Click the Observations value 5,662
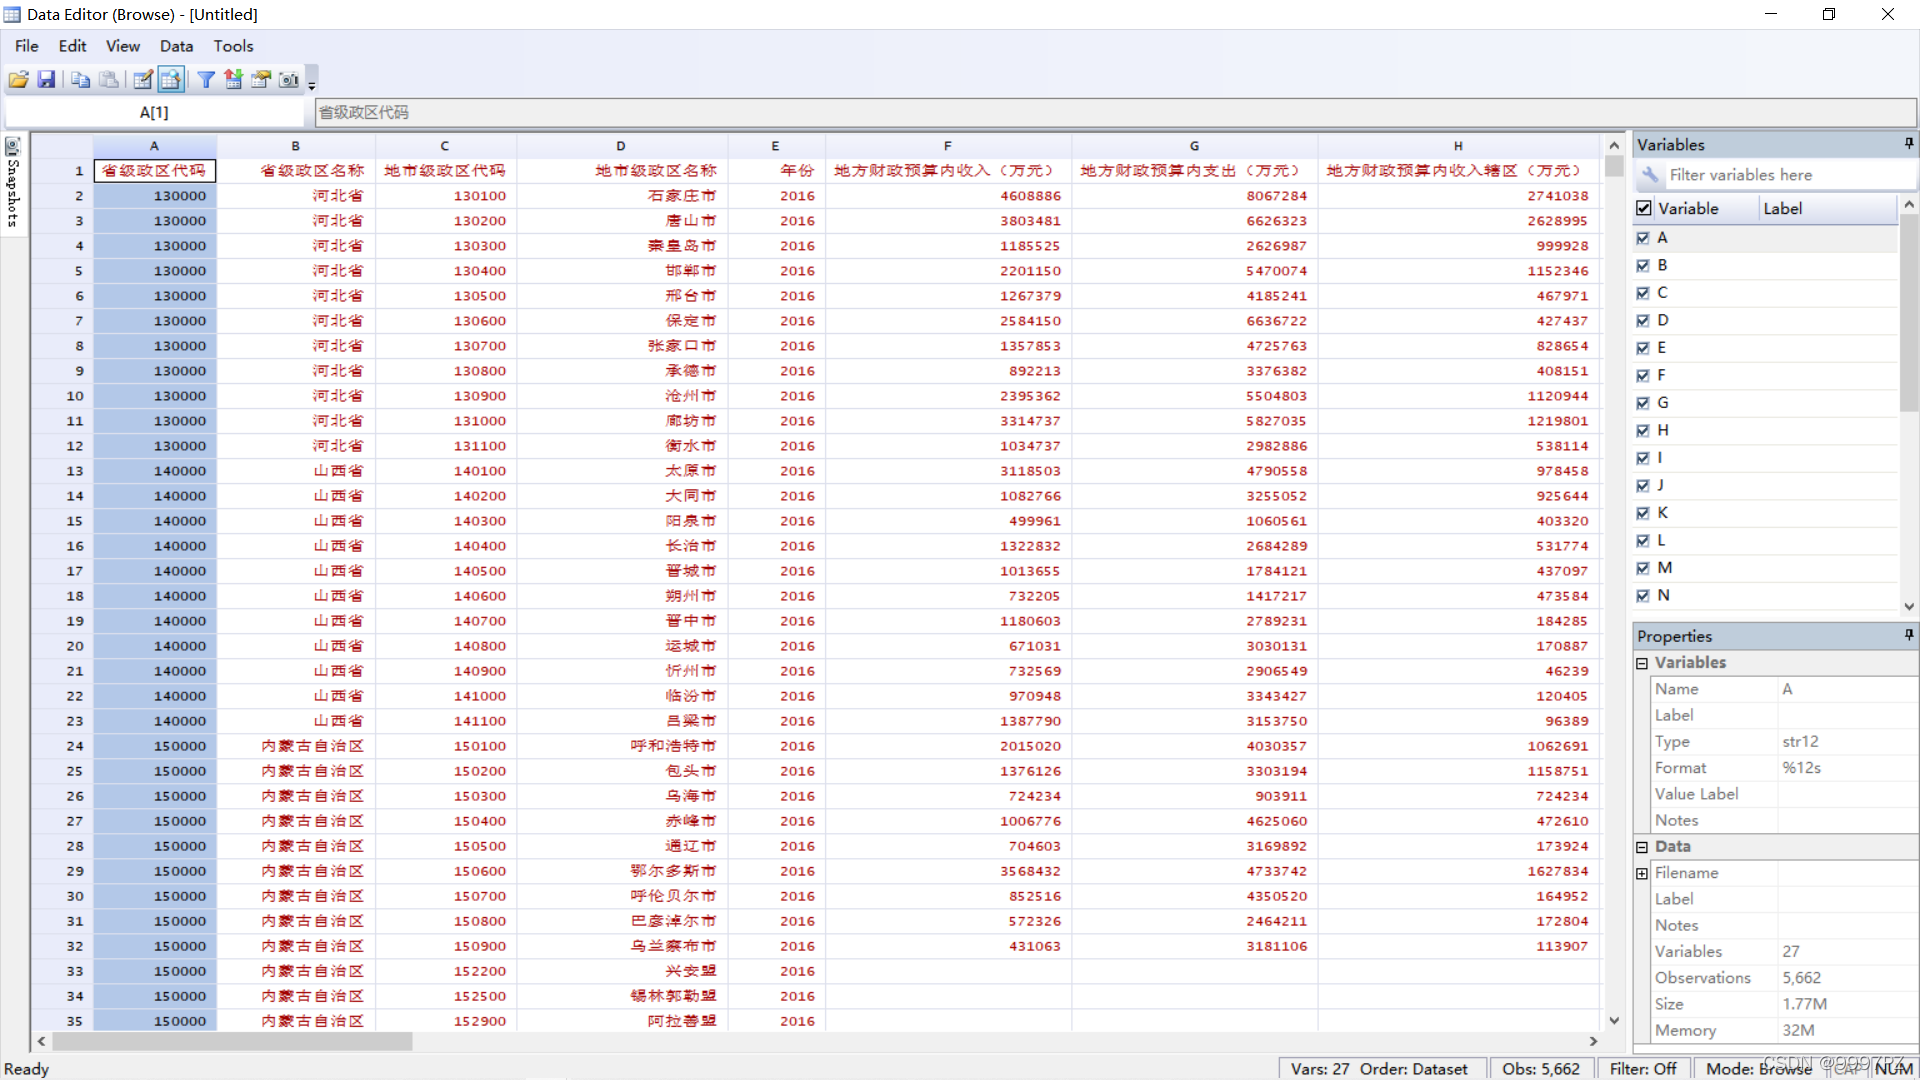This screenshot has height=1080, width=1920. click(x=1801, y=978)
